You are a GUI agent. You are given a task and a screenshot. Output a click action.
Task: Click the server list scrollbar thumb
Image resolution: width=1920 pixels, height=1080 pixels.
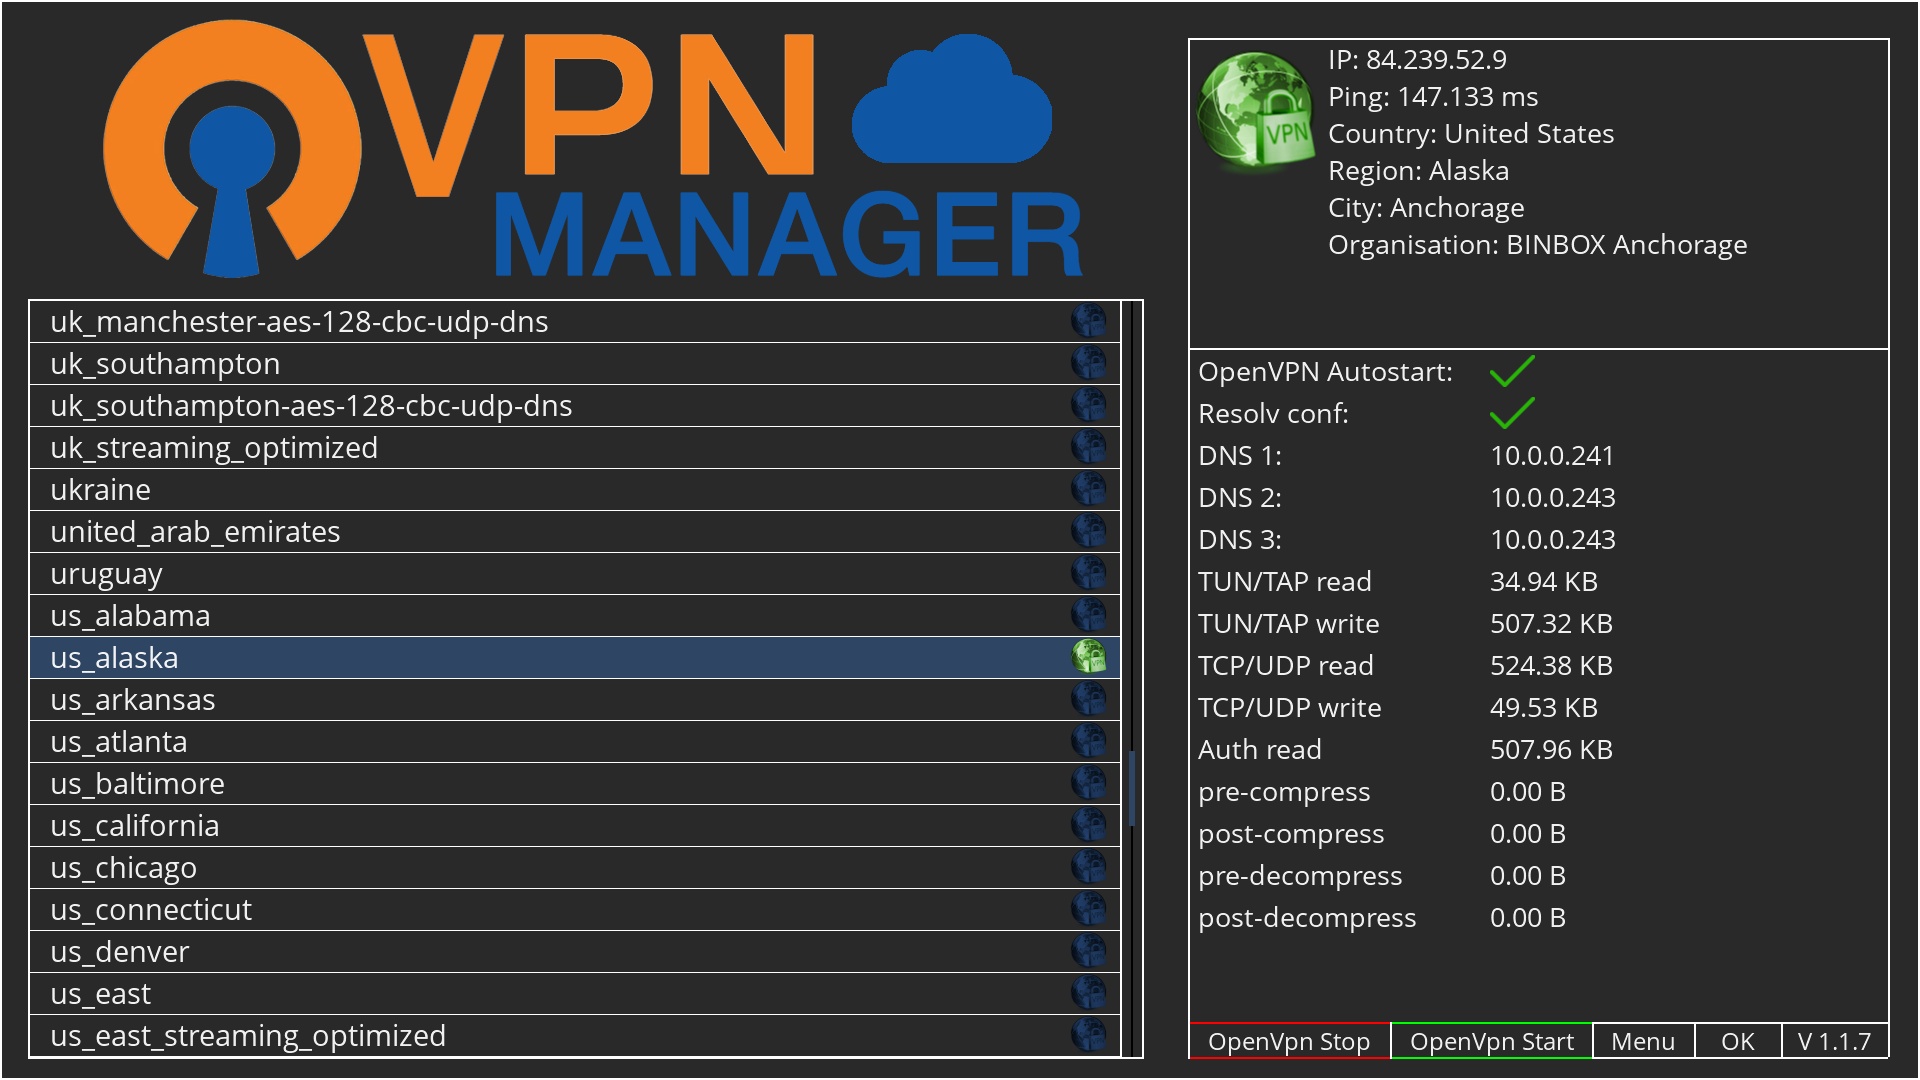pos(1132,789)
